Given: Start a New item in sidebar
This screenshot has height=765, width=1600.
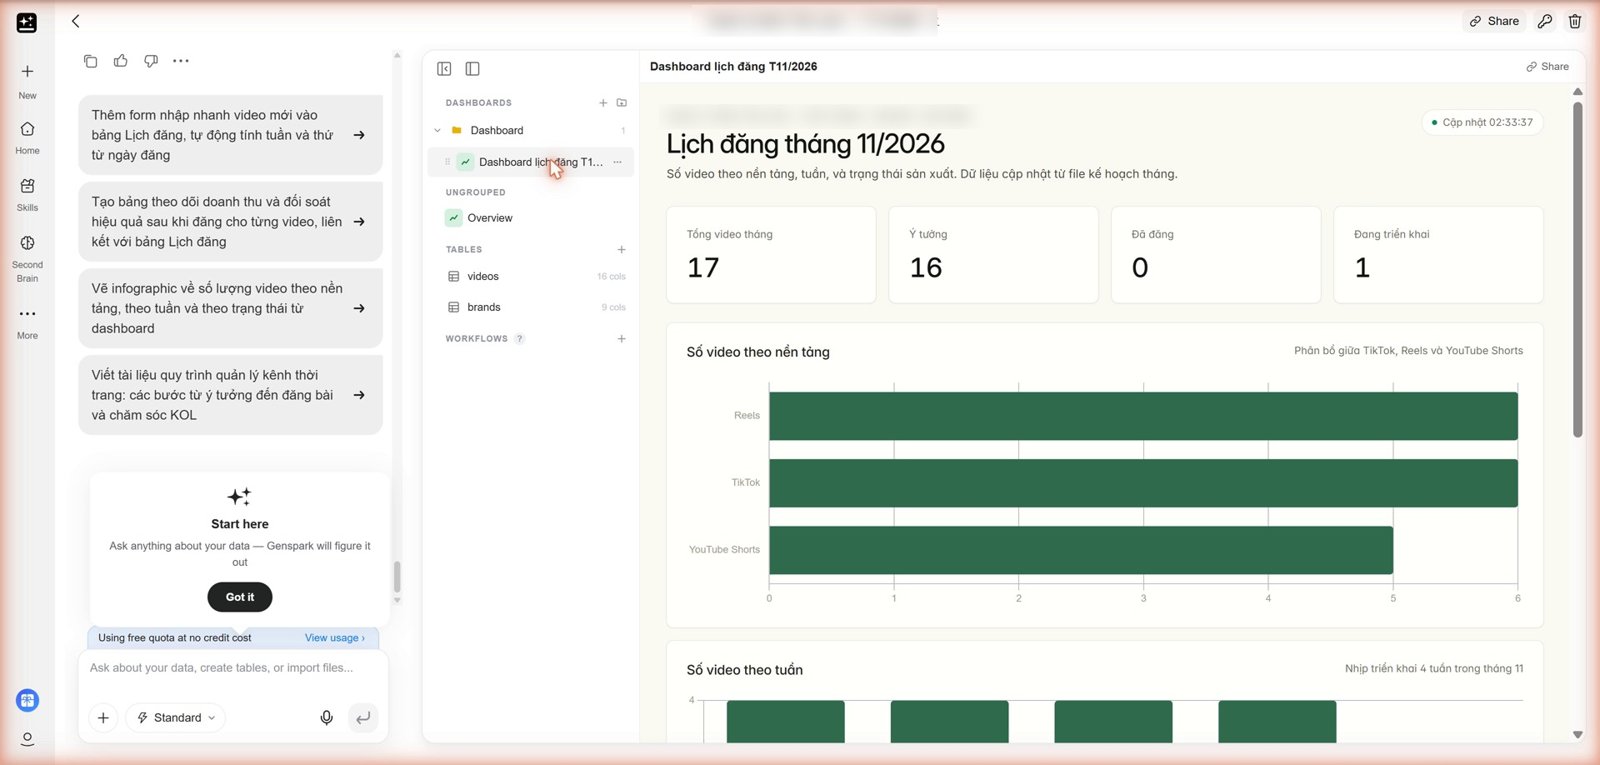Looking at the screenshot, I should coord(27,81).
